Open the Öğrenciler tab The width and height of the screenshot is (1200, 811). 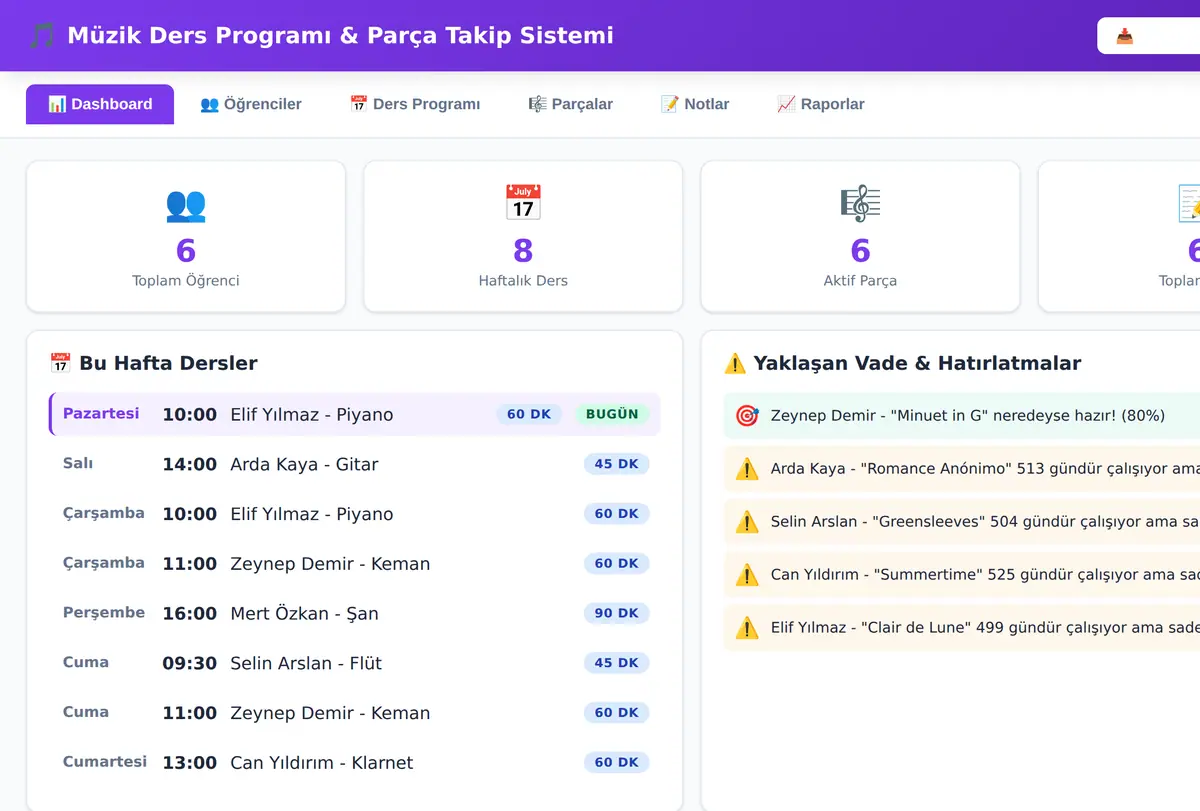251,104
